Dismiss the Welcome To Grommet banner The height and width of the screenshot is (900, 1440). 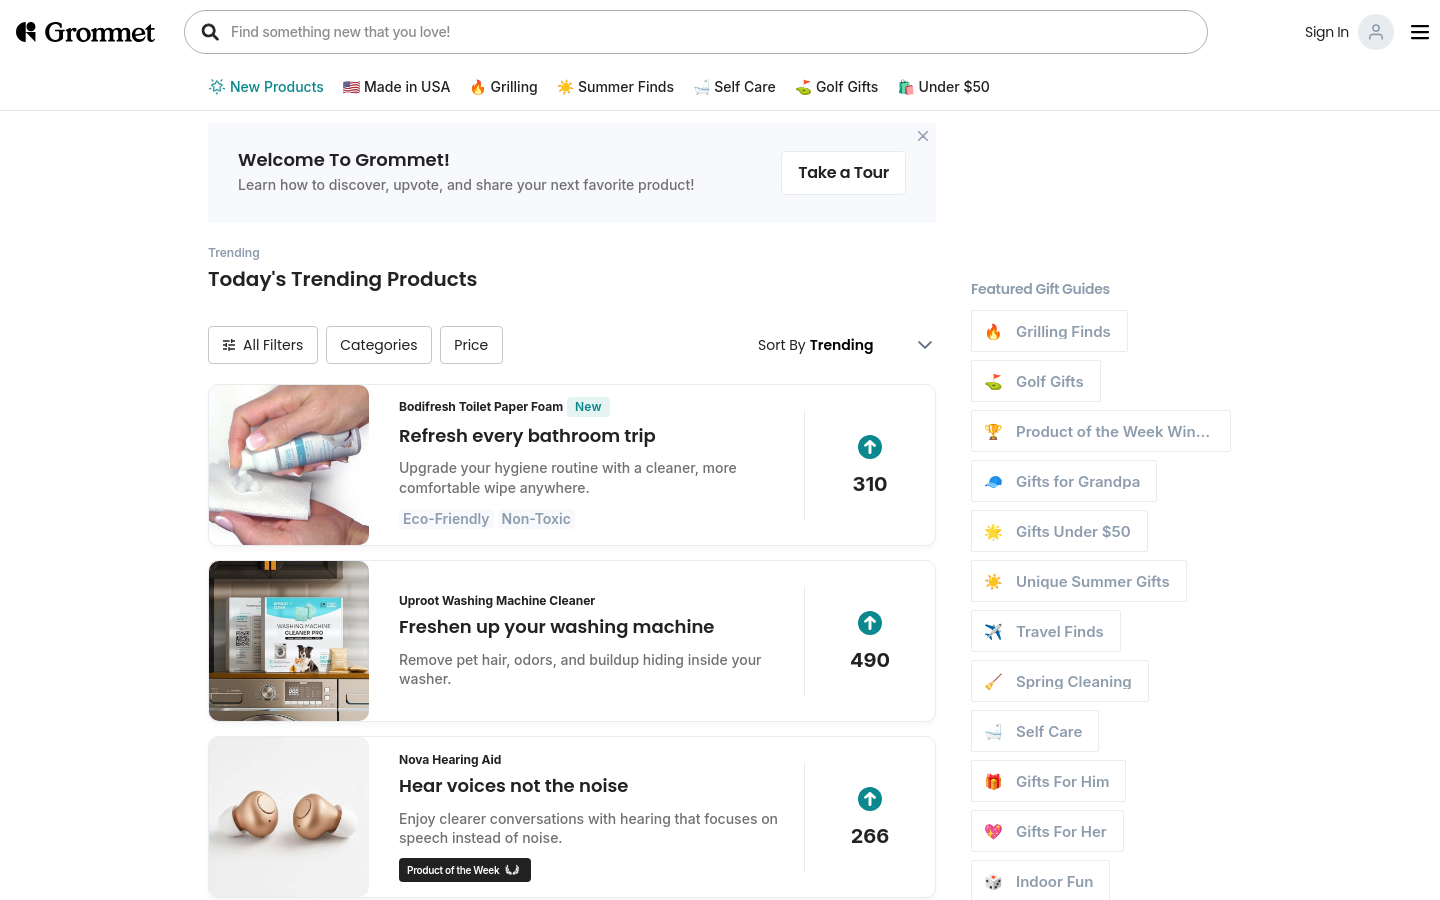[x=923, y=136]
